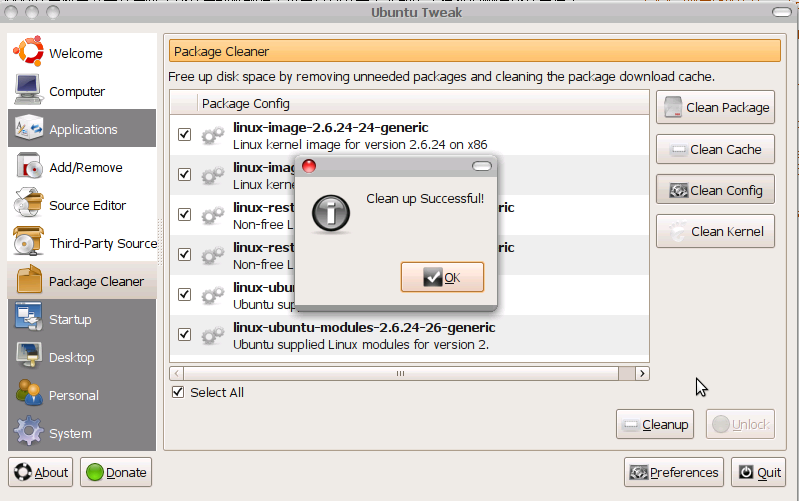
Task: Toggle checkbox of second linux-image row
Action: coord(184,174)
